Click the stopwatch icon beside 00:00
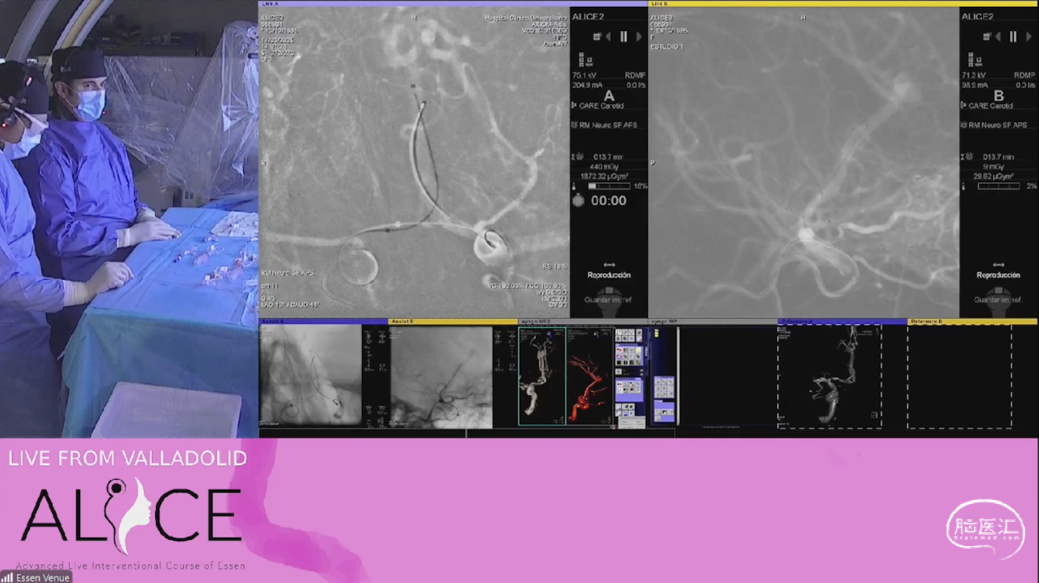Screen dimensions: 1039x583 point(578,200)
